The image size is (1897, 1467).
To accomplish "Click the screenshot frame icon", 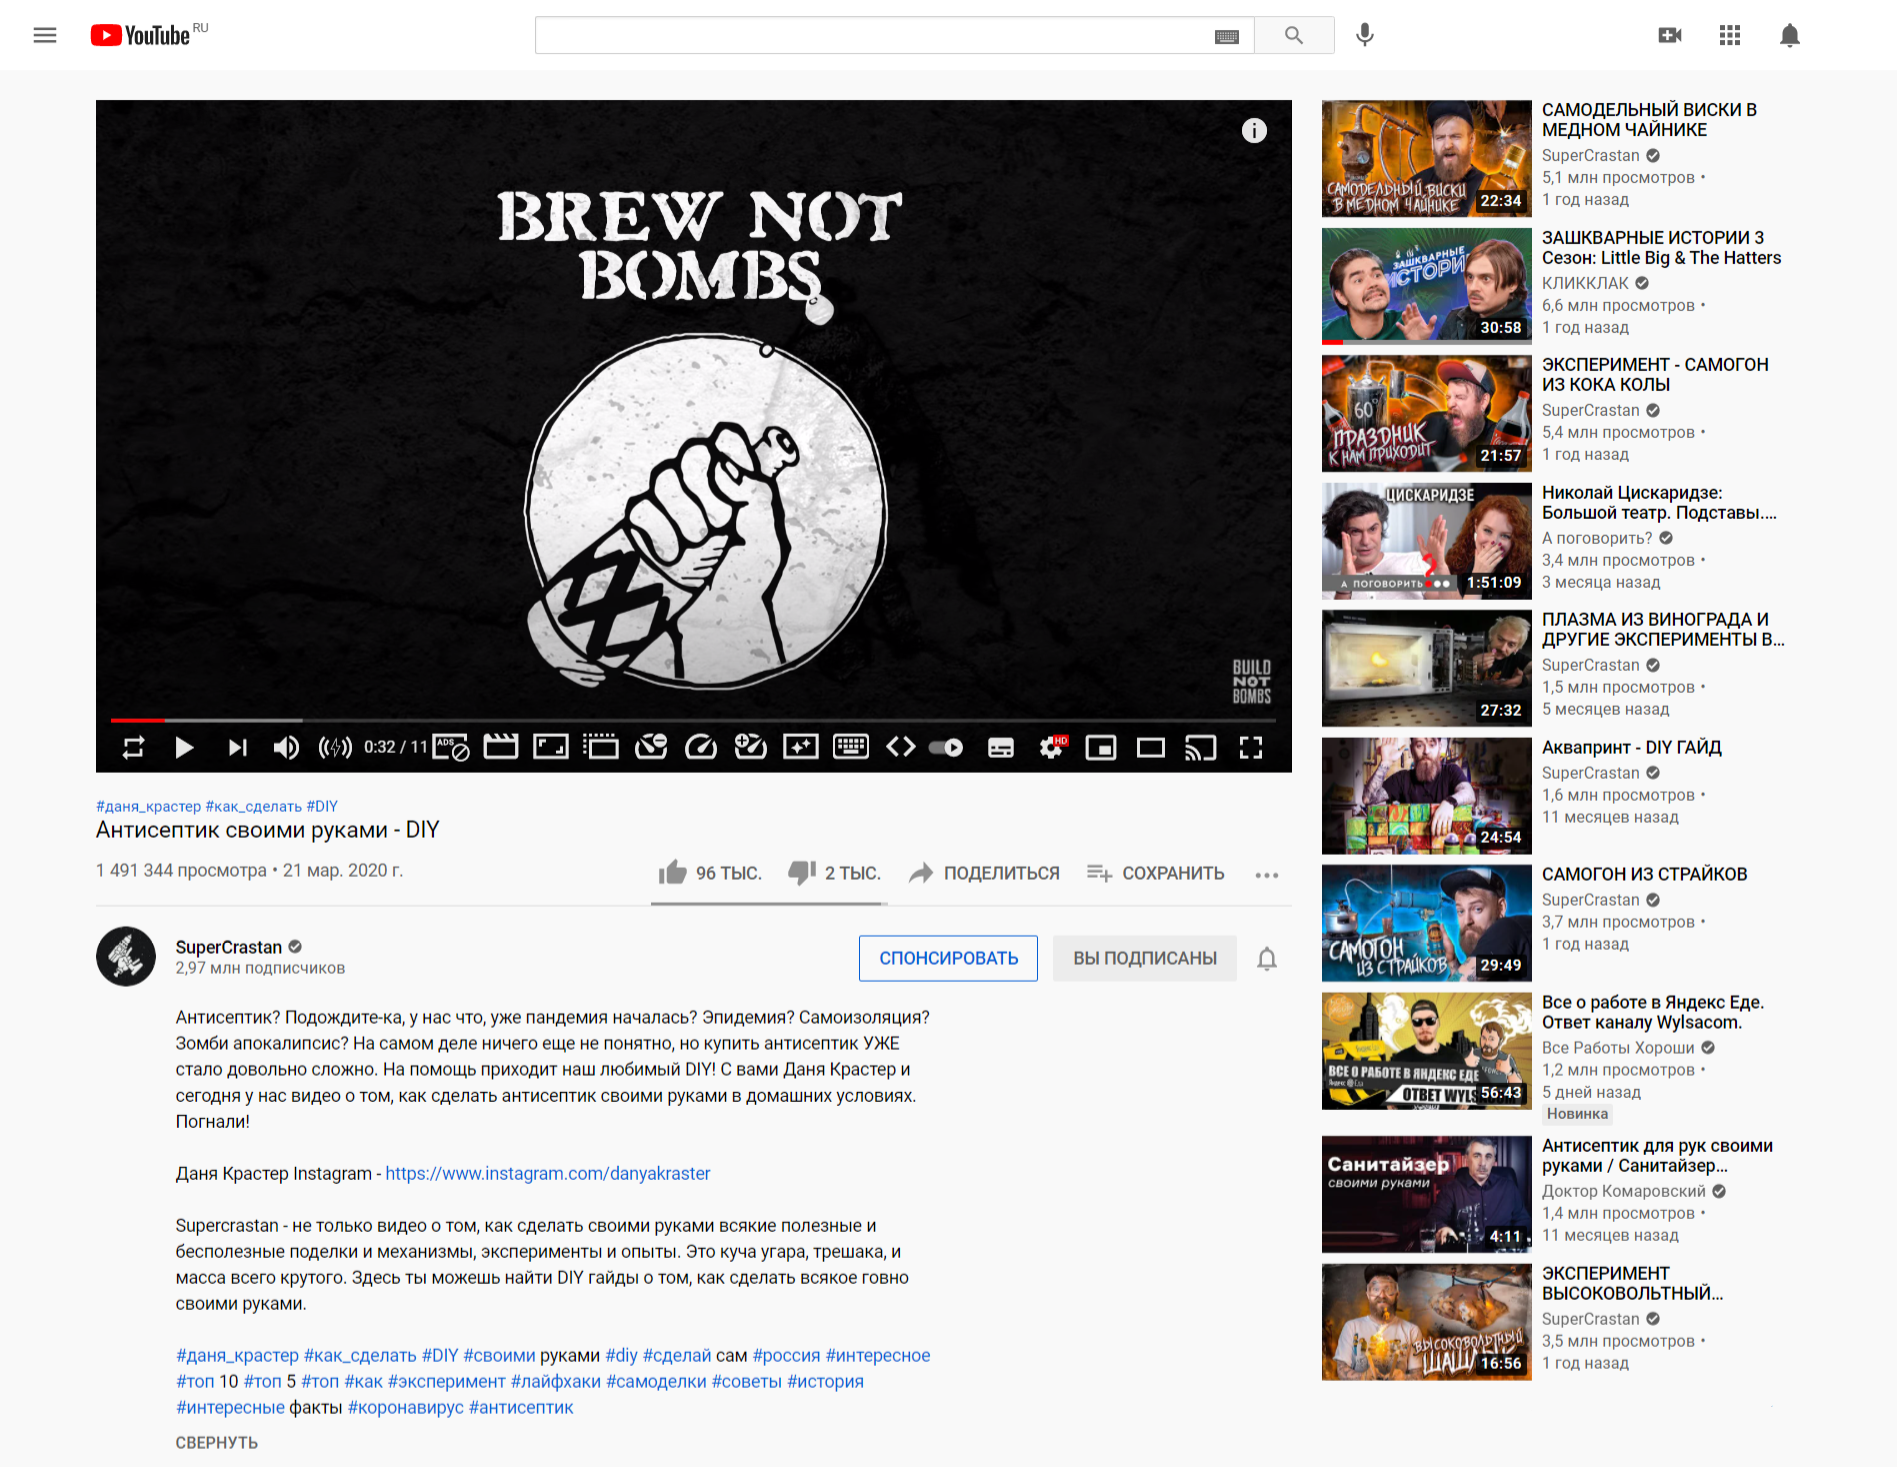I will click(551, 747).
